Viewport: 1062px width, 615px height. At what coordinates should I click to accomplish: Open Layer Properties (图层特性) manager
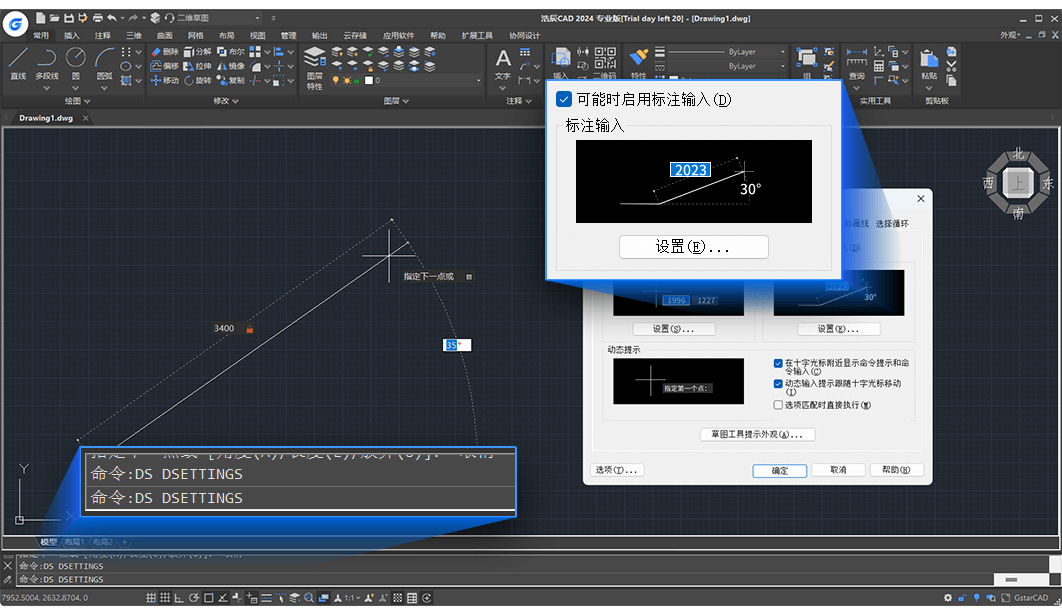(314, 68)
